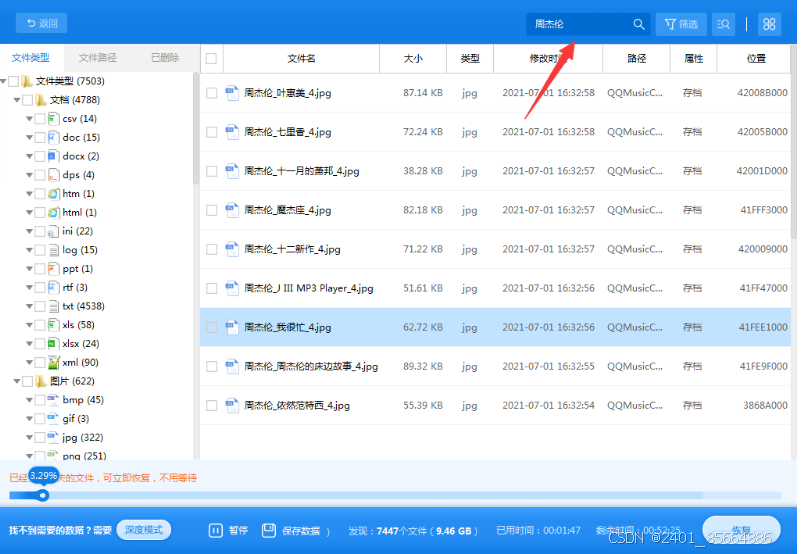Check the box for 周杰伦_依然范特西_4.jpg
Viewport: 801px width, 554px height.
pos(211,406)
